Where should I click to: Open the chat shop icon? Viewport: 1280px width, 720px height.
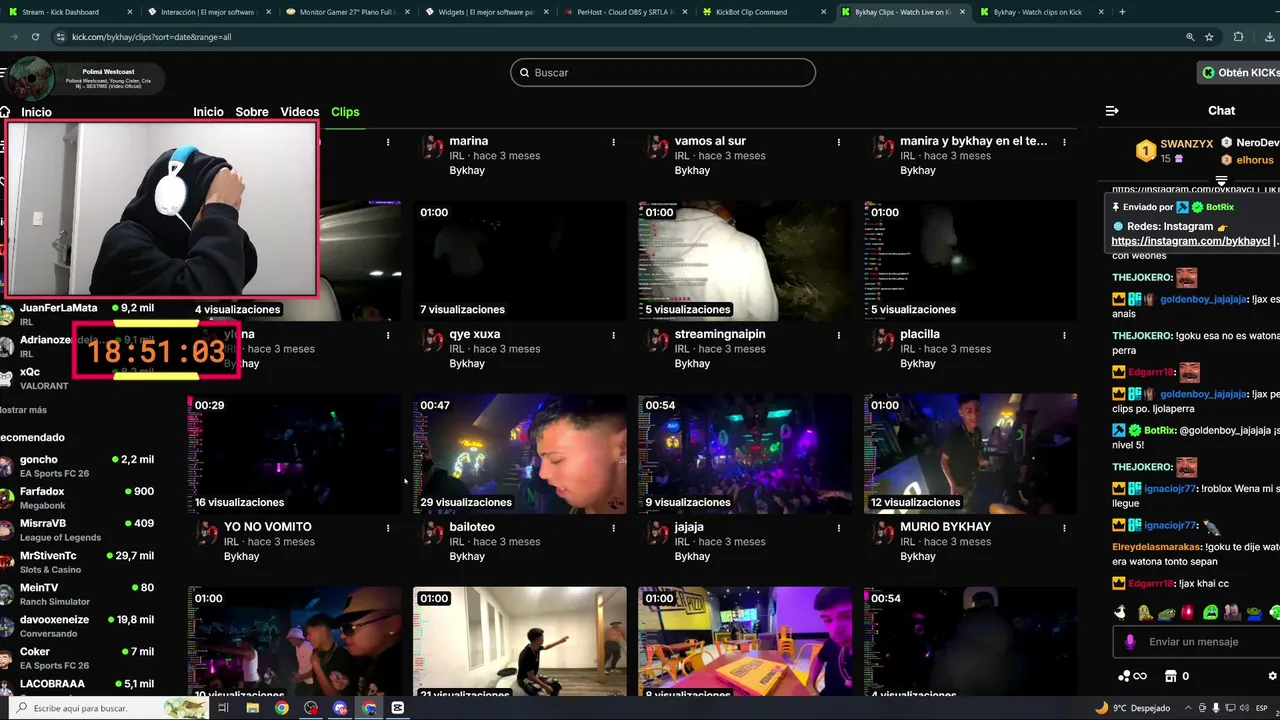[1169, 676]
